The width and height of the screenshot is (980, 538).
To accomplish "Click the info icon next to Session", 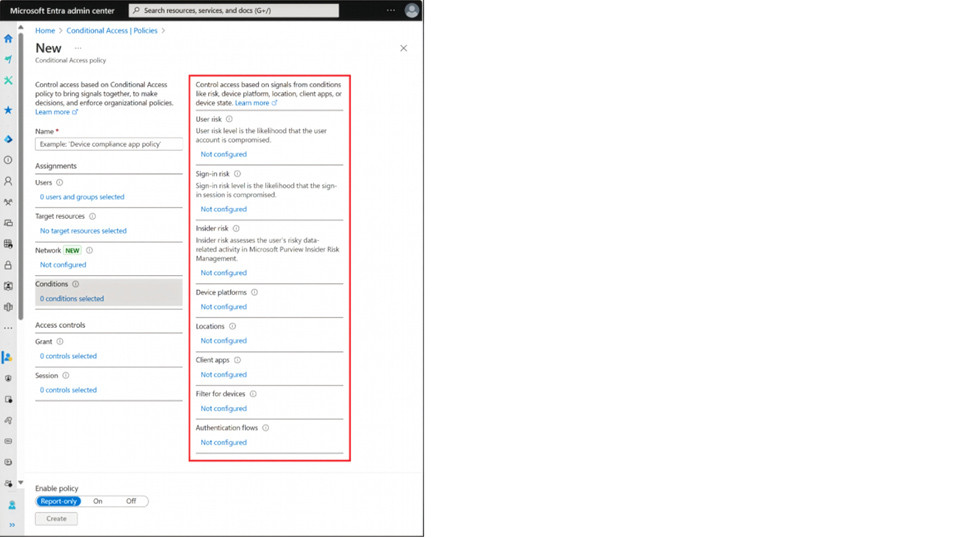I will (x=66, y=376).
